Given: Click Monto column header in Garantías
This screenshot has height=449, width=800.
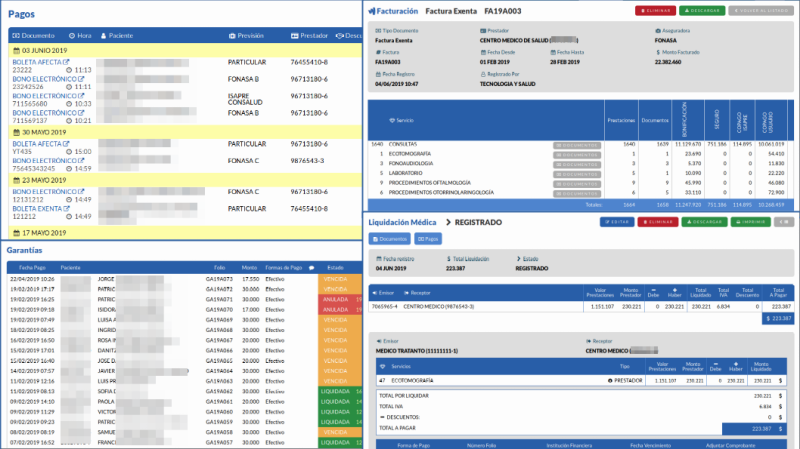Looking at the screenshot, I should tap(249, 268).
